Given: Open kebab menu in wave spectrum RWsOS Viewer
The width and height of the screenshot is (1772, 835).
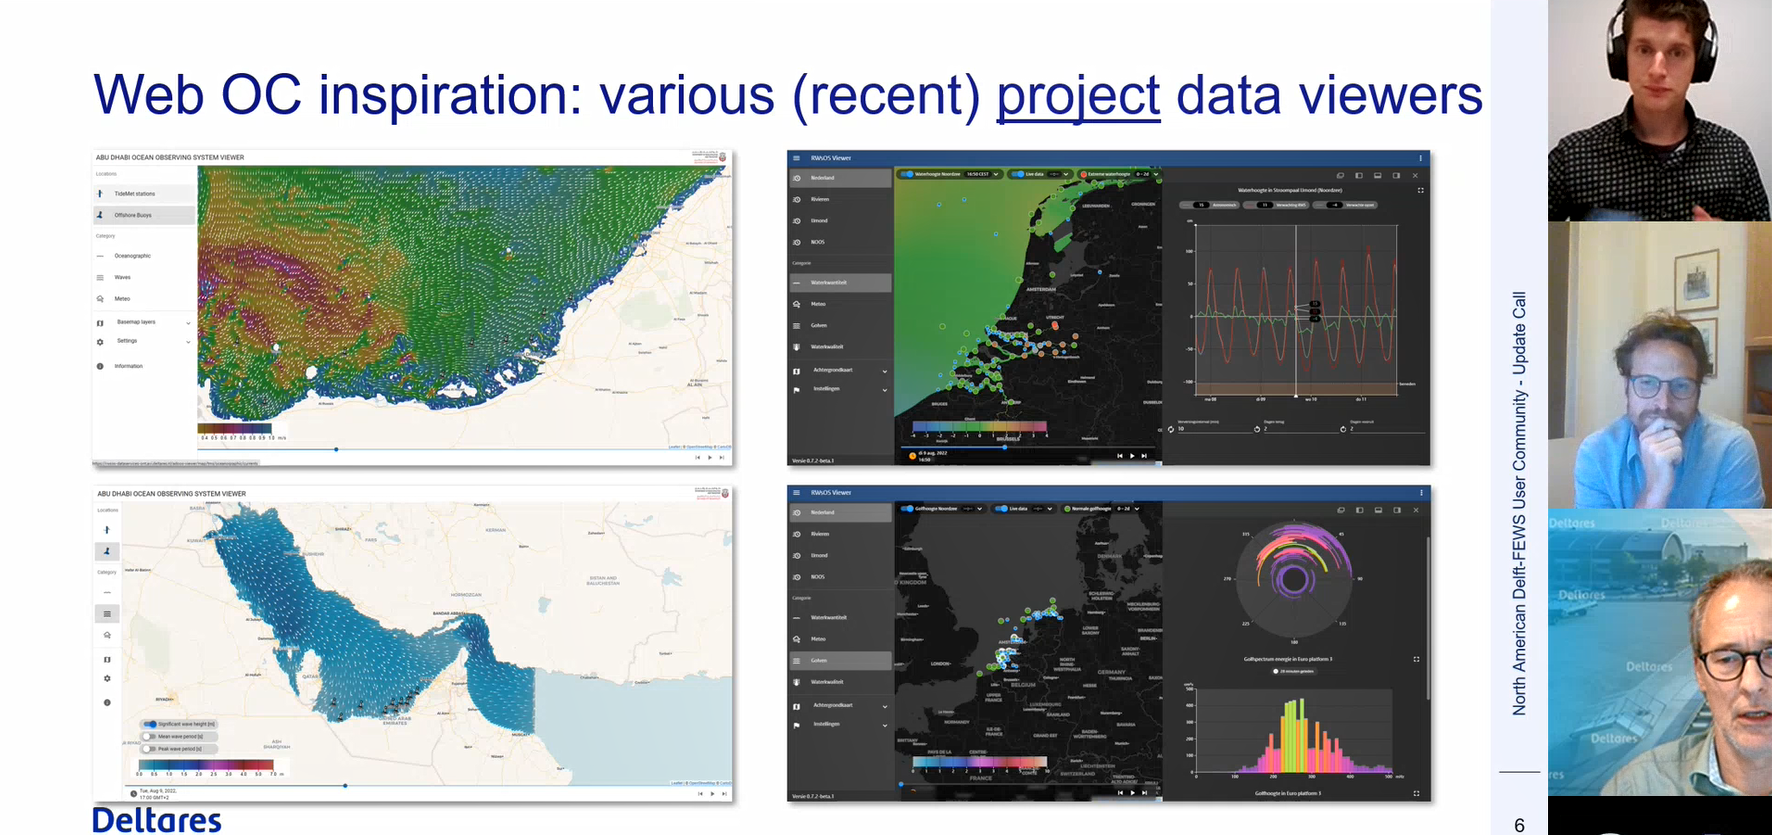Looking at the screenshot, I should tap(1421, 493).
